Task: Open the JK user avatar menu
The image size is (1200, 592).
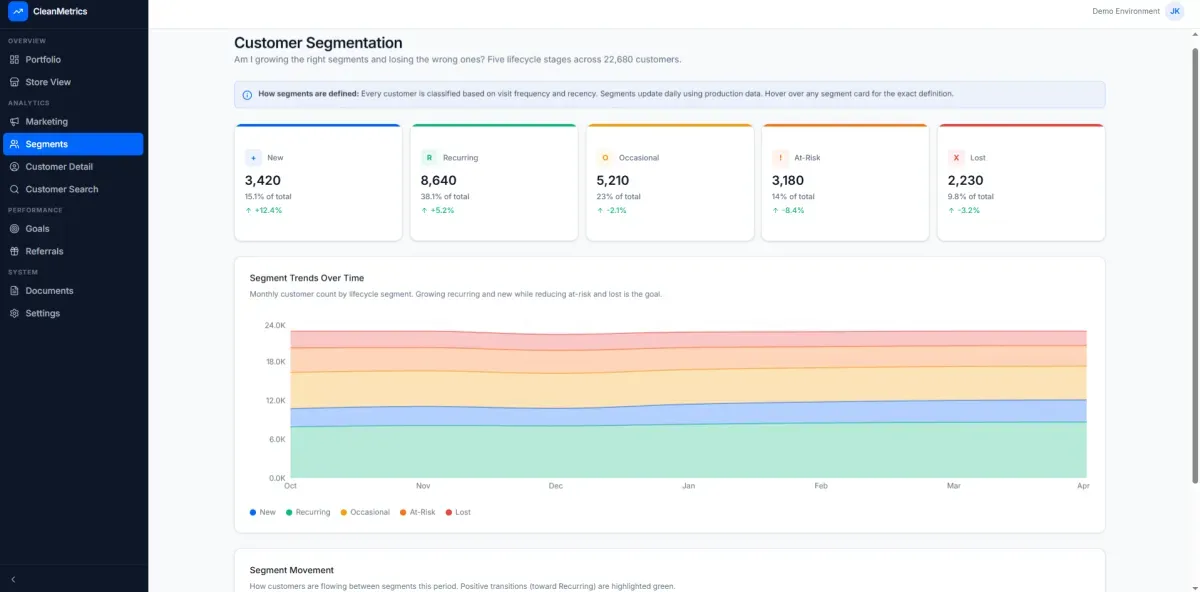Action: pyautogui.click(x=1174, y=11)
